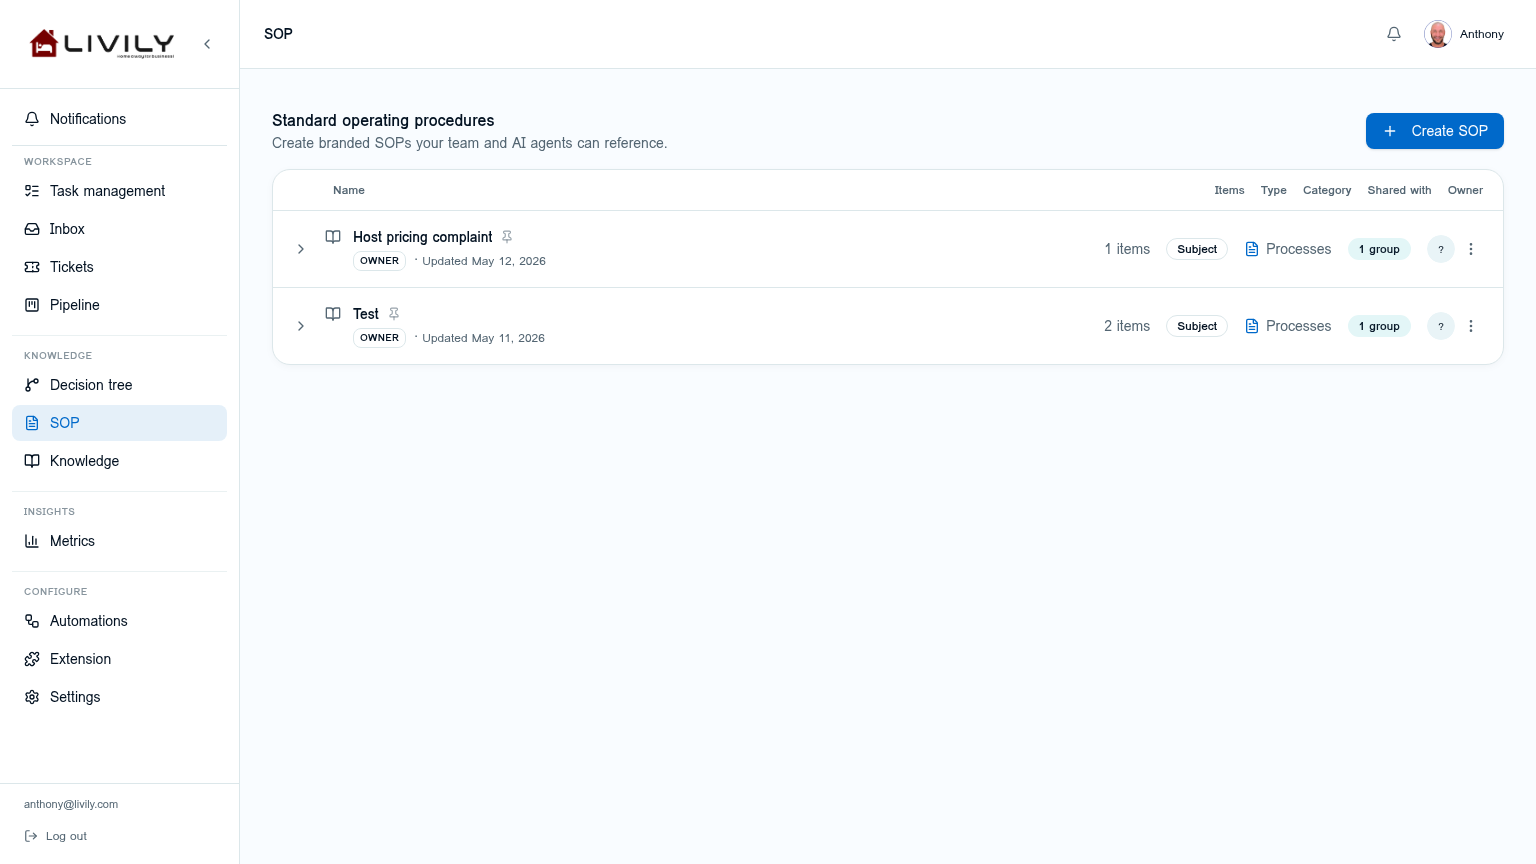Open Extension page

tap(119, 659)
